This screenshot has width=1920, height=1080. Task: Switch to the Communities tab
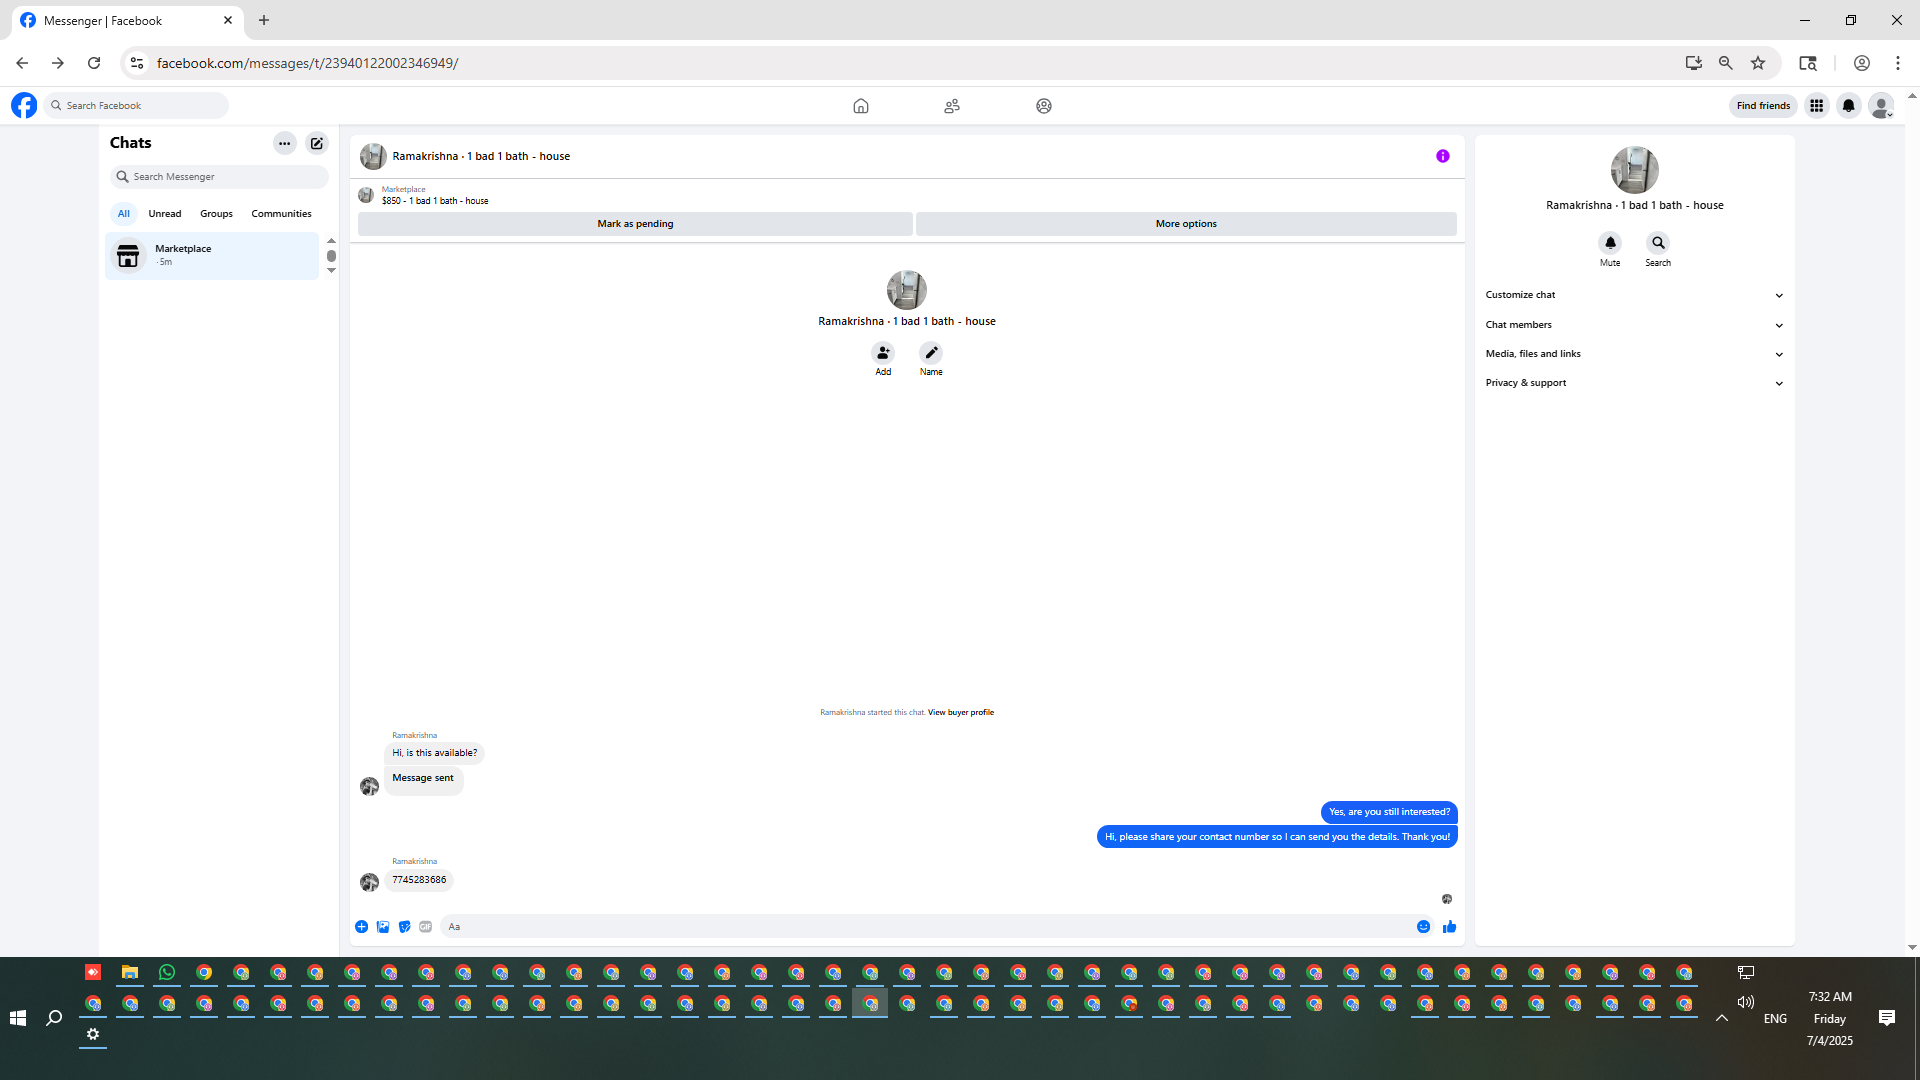tap(281, 214)
